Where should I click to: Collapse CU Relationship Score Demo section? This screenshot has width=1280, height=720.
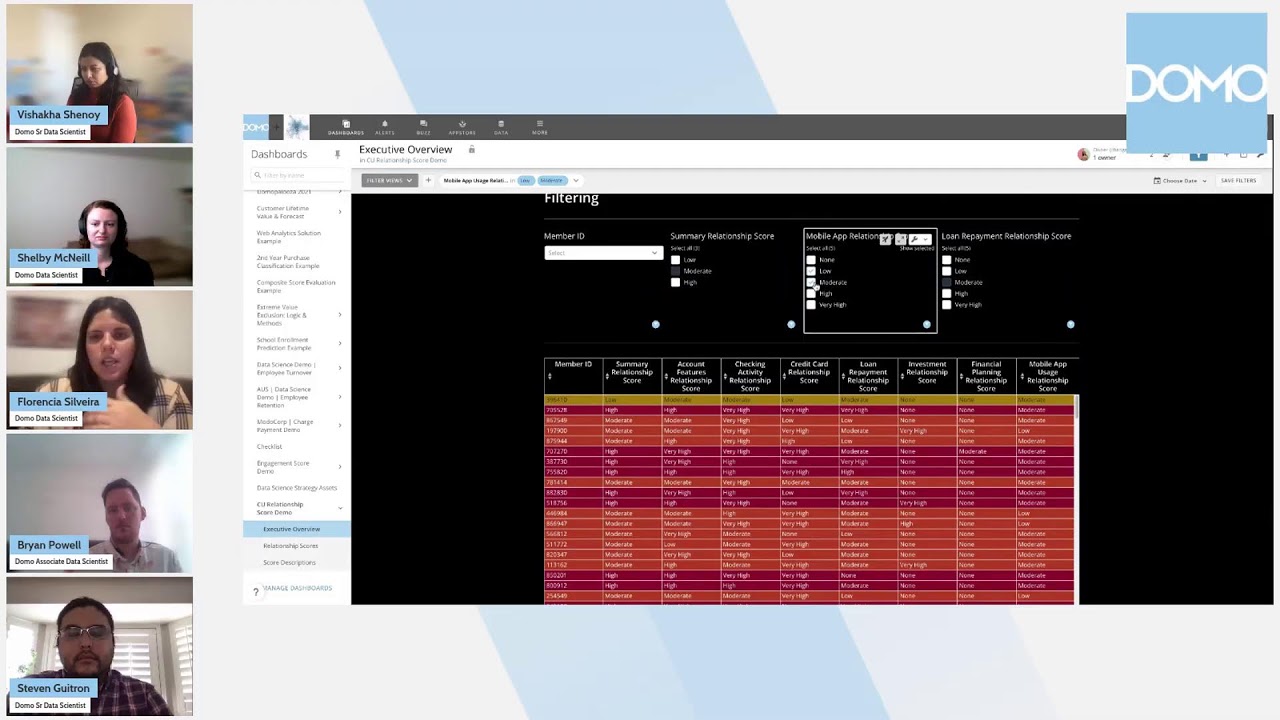pyautogui.click(x=339, y=508)
